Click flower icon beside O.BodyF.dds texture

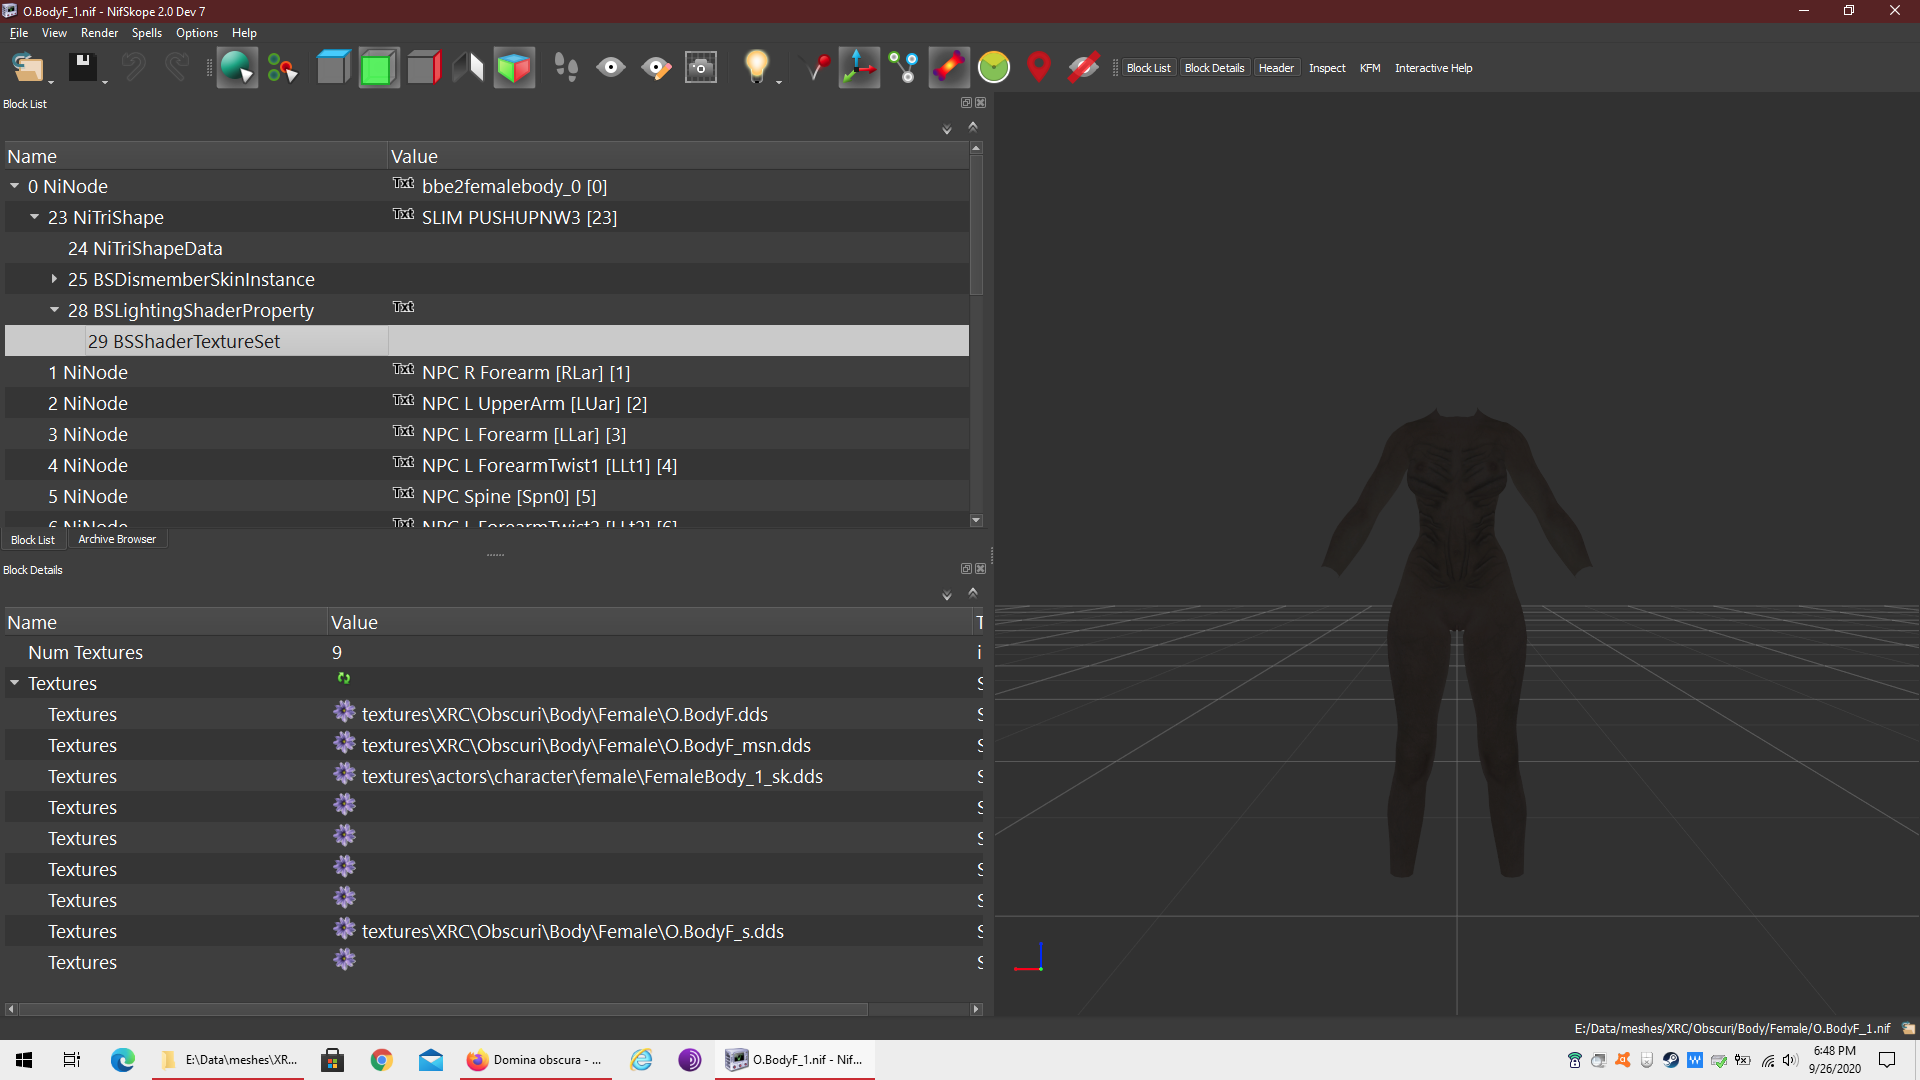click(x=345, y=712)
